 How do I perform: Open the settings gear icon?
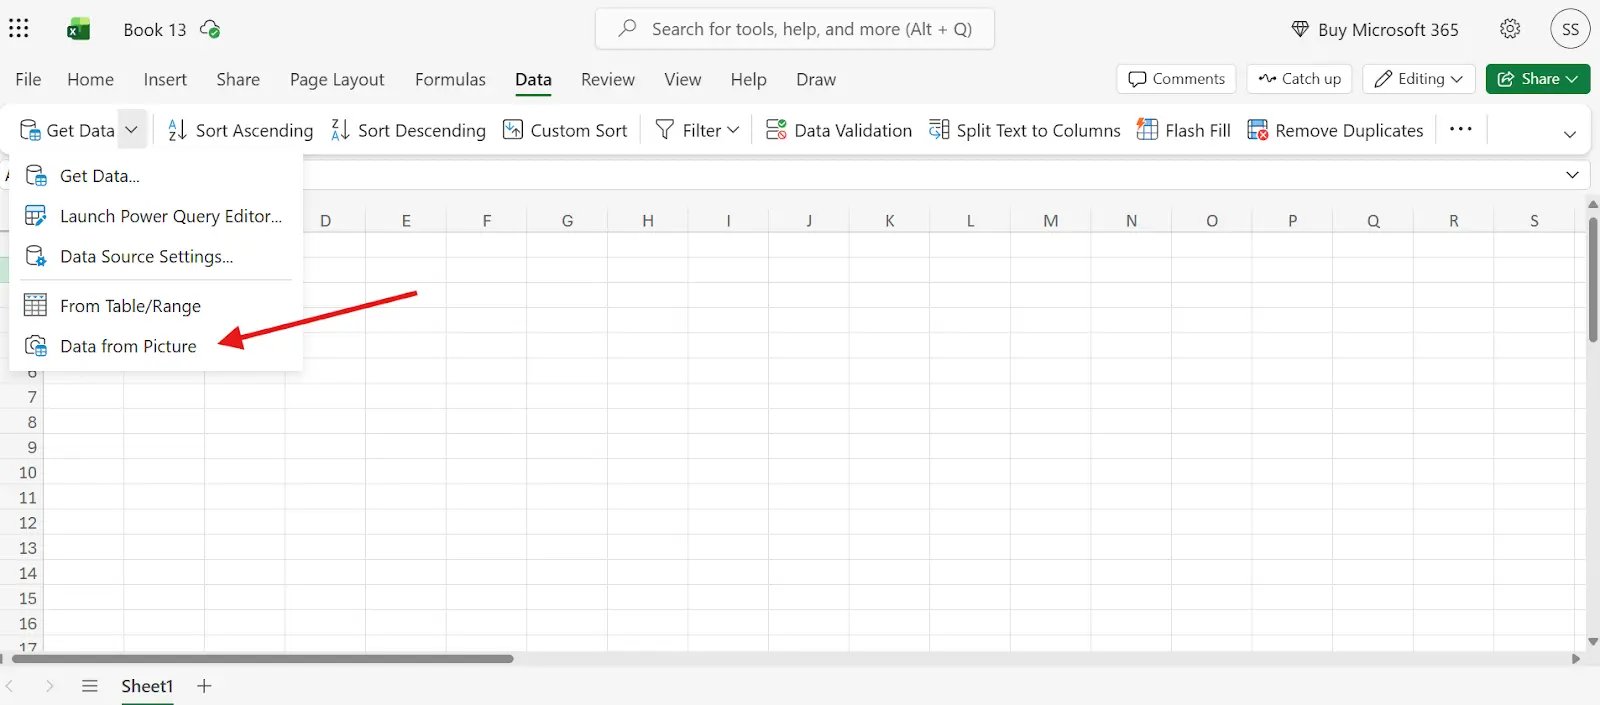1510,29
